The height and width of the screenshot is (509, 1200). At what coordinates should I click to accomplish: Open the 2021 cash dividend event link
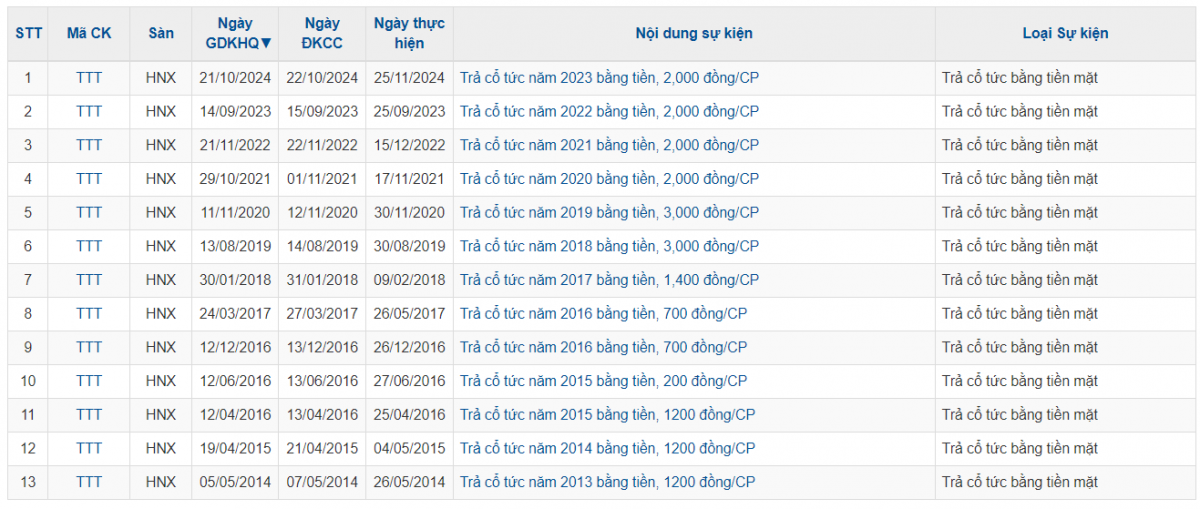pyautogui.click(x=609, y=145)
